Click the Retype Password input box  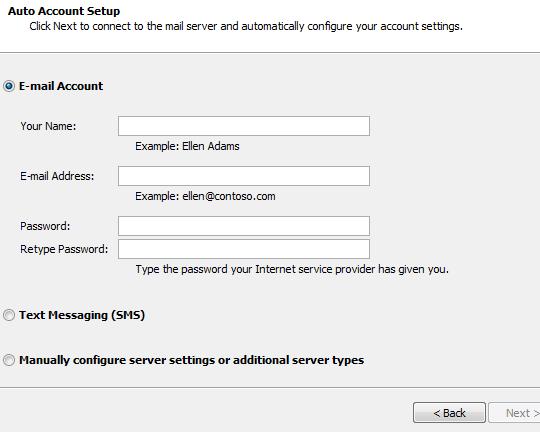click(x=244, y=249)
